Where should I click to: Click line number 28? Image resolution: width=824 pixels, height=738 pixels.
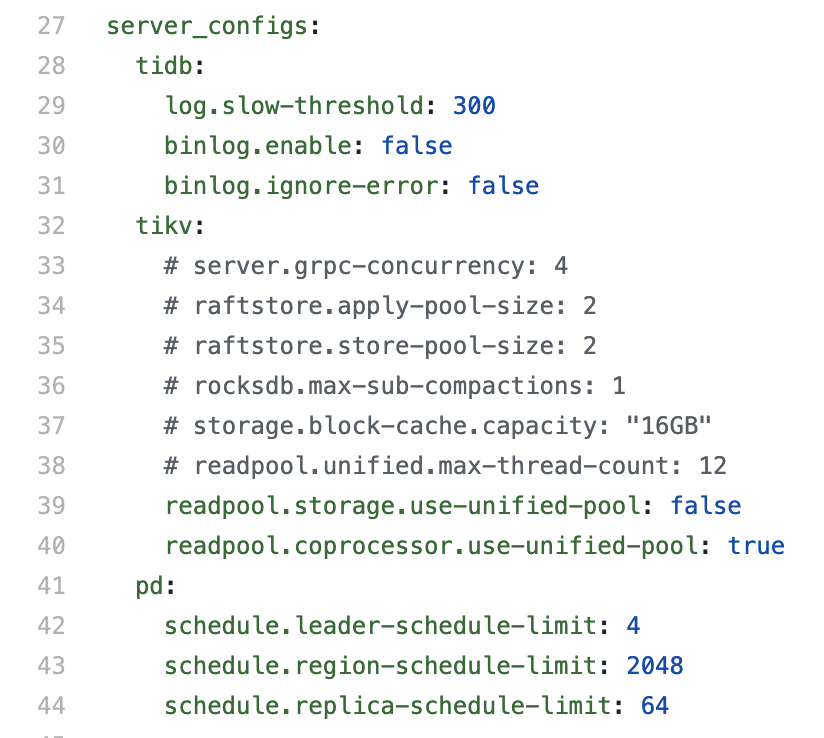52,66
